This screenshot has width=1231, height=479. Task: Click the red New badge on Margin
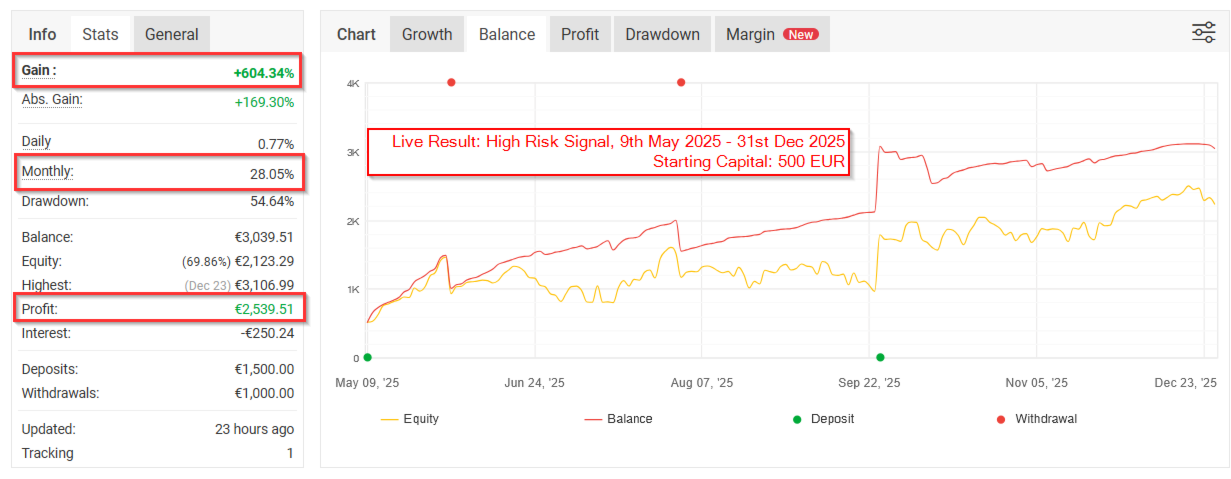[x=800, y=34]
